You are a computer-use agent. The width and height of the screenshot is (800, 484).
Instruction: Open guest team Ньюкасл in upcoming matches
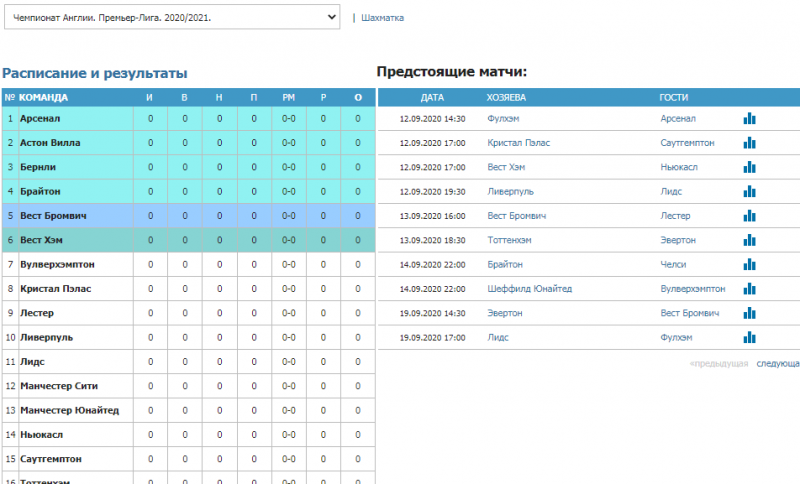tap(679, 167)
